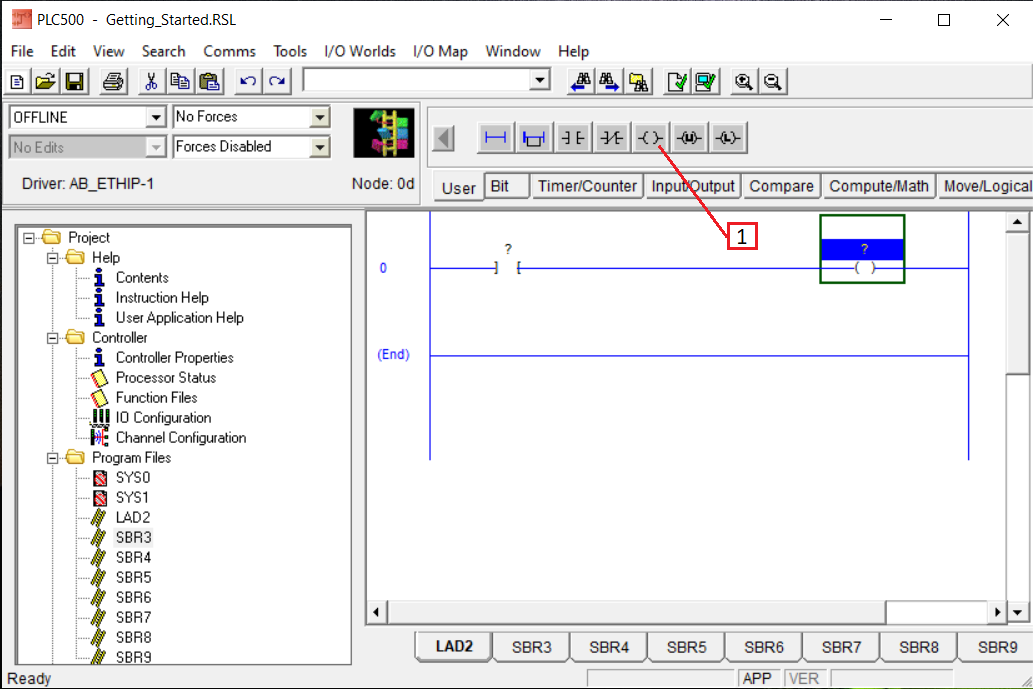Switch to the SBR6 program tab

click(x=764, y=647)
